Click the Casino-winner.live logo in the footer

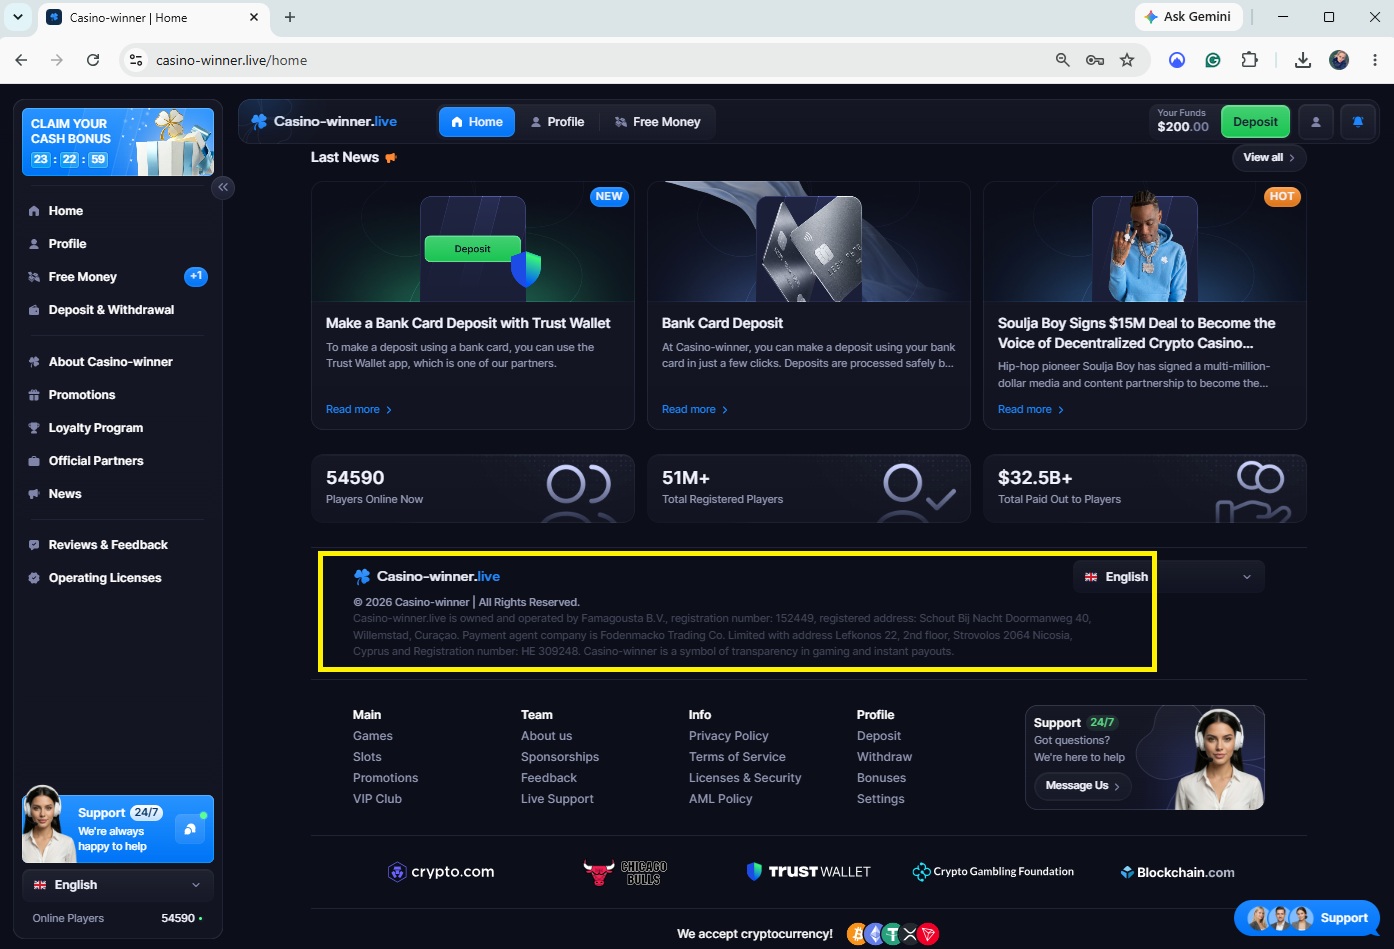tap(427, 577)
